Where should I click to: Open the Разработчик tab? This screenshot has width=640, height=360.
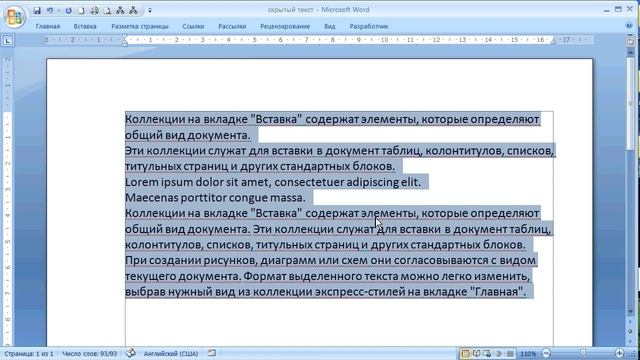[369, 26]
